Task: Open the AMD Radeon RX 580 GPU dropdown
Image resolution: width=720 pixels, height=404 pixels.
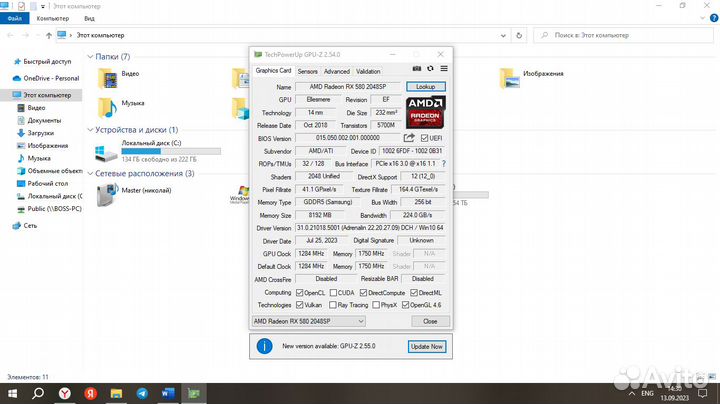Action: (325, 321)
